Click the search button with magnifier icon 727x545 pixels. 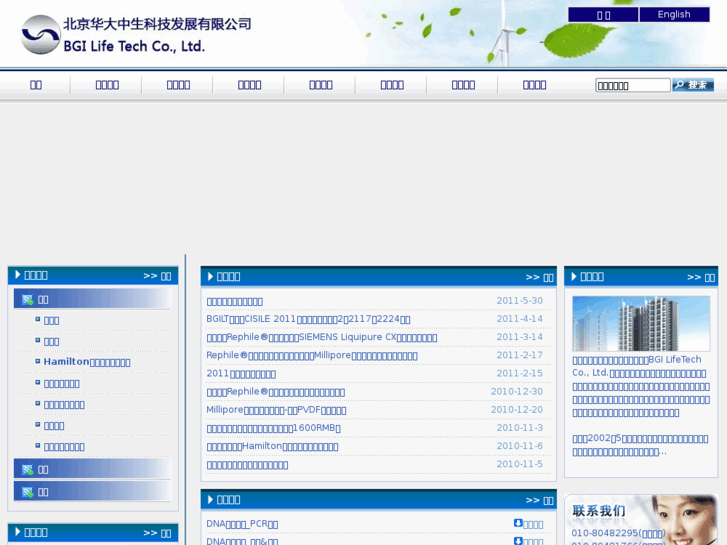(x=693, y=85)
